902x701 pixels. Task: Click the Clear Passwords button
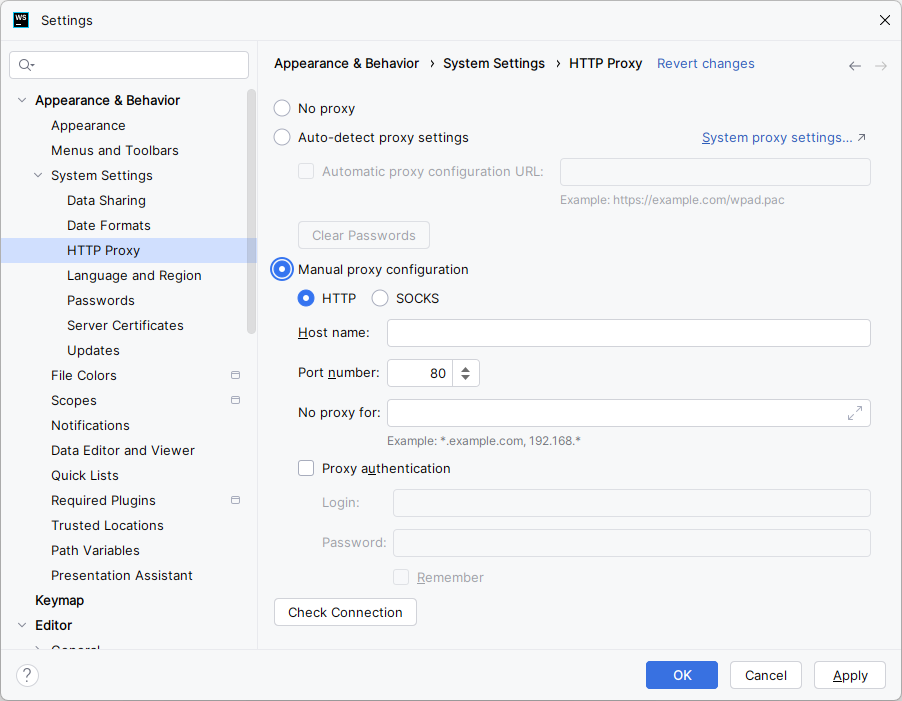pos(364,235)
